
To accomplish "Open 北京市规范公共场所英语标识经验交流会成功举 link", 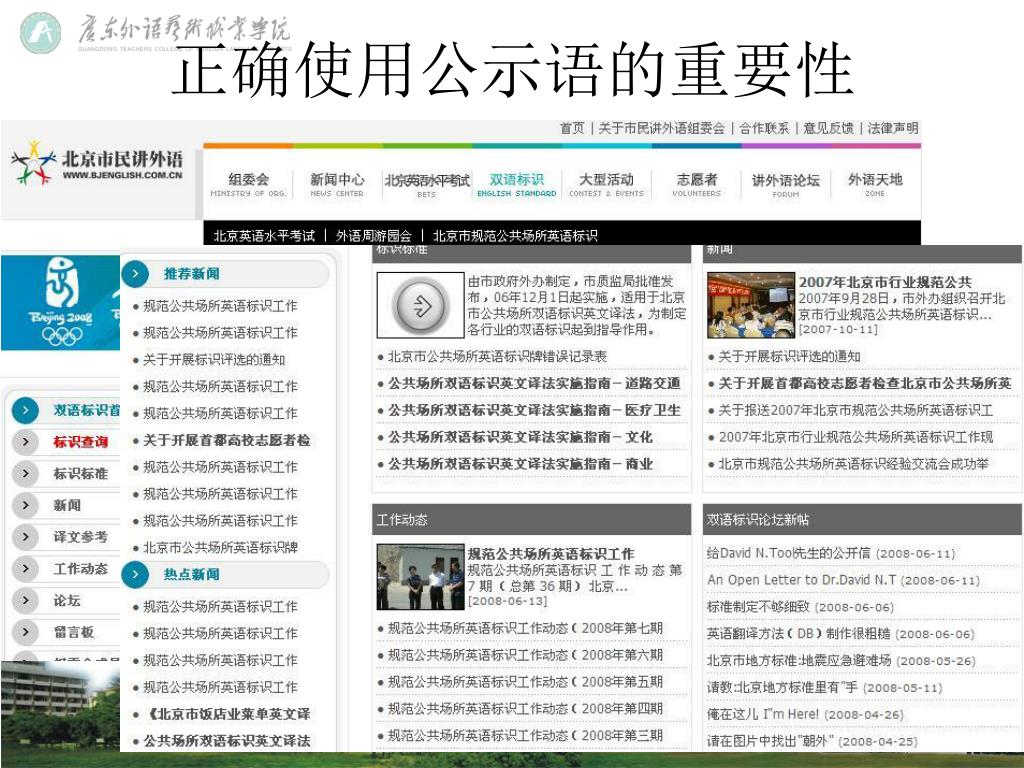I will point(854,464).
